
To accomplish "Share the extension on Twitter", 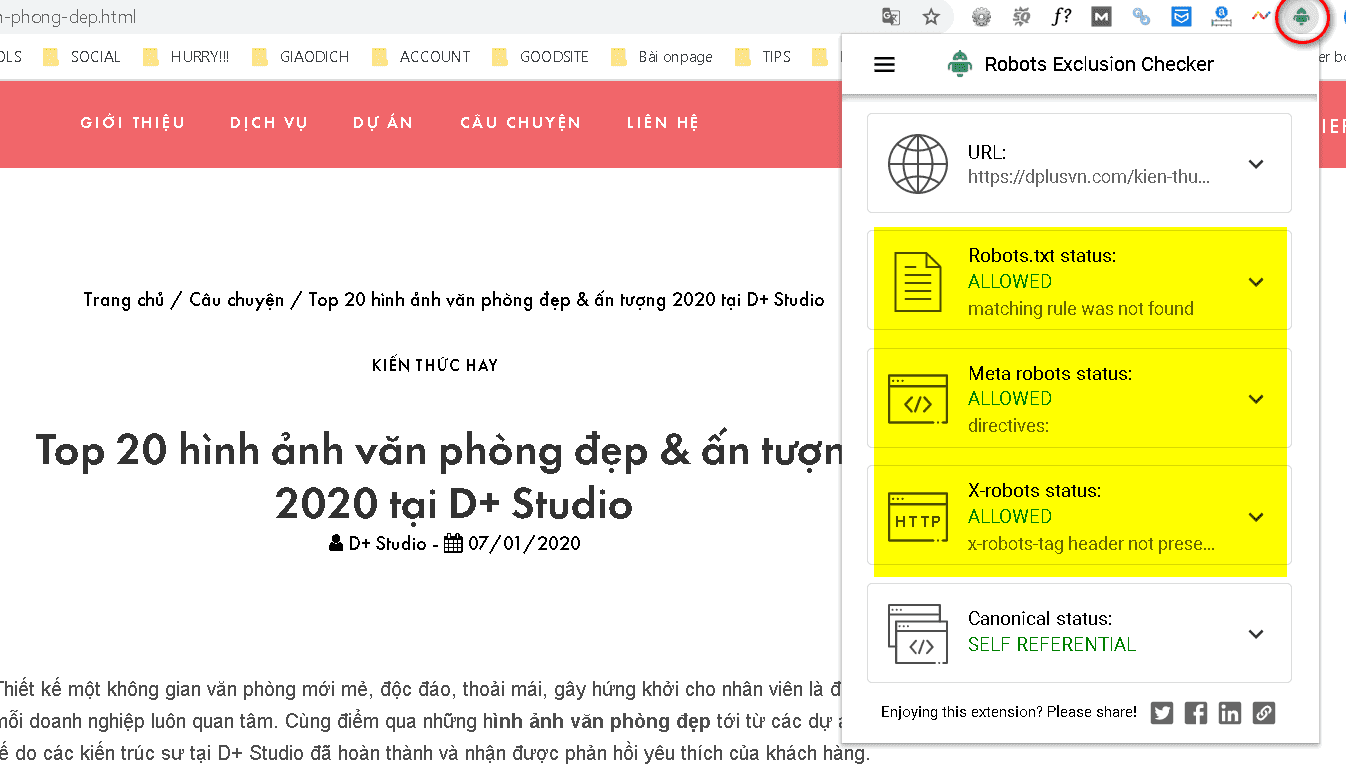I will (x=1162, y=713).
